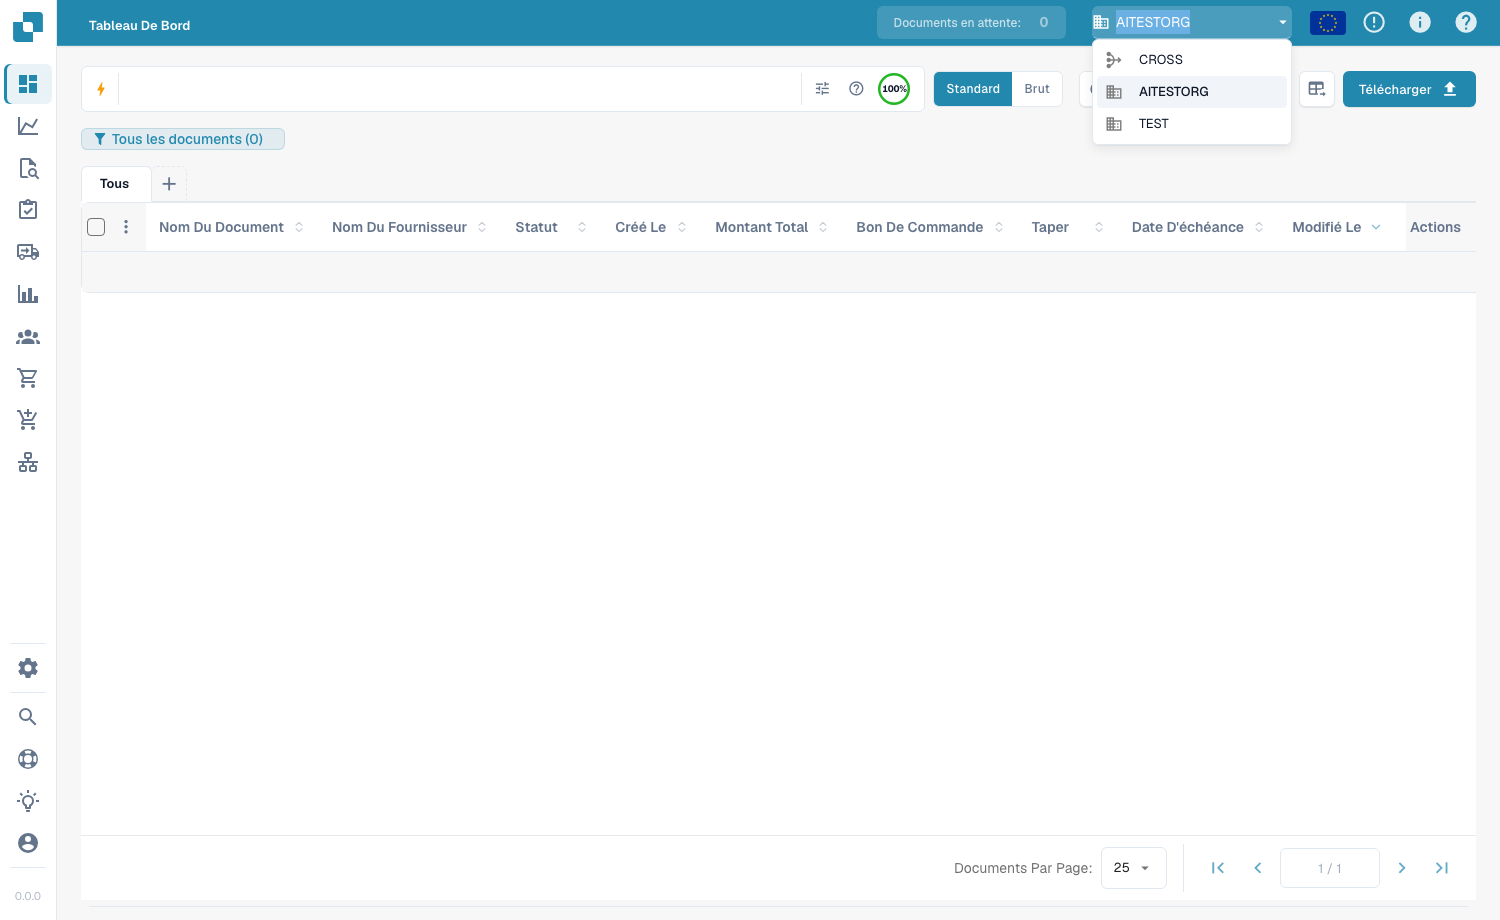Screen dimensions: 1500x920
Task: Open the settings gear in sidebar
Action: 28,668
